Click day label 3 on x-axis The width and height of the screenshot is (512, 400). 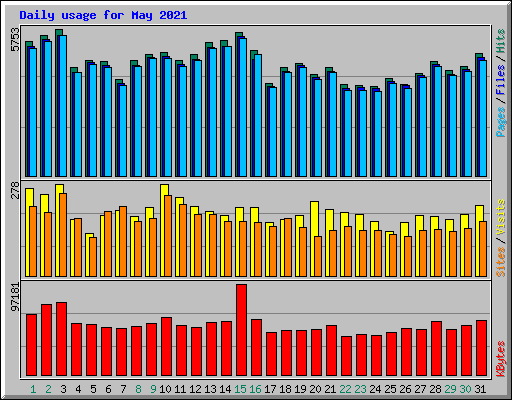(x=63, y=389)
